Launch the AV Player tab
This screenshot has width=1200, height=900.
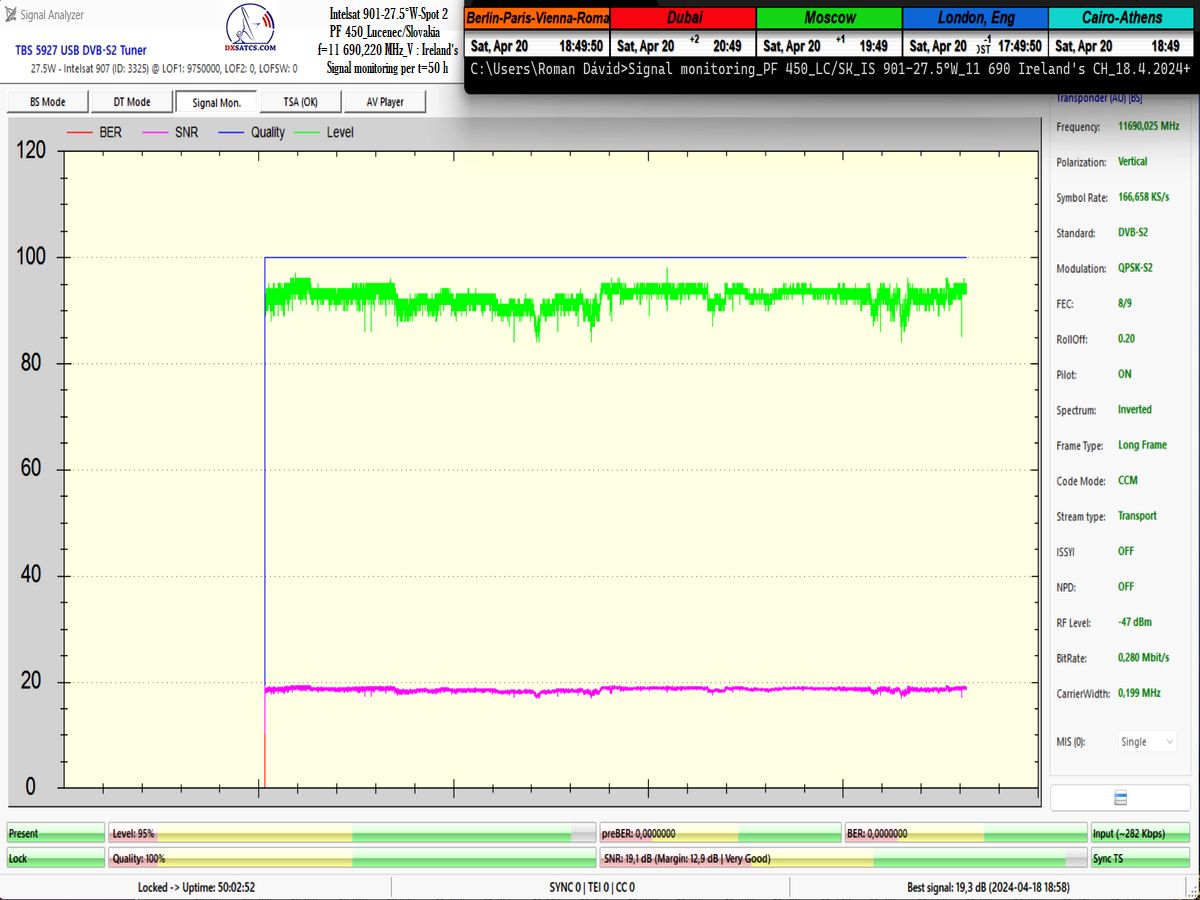coord(385,102)
